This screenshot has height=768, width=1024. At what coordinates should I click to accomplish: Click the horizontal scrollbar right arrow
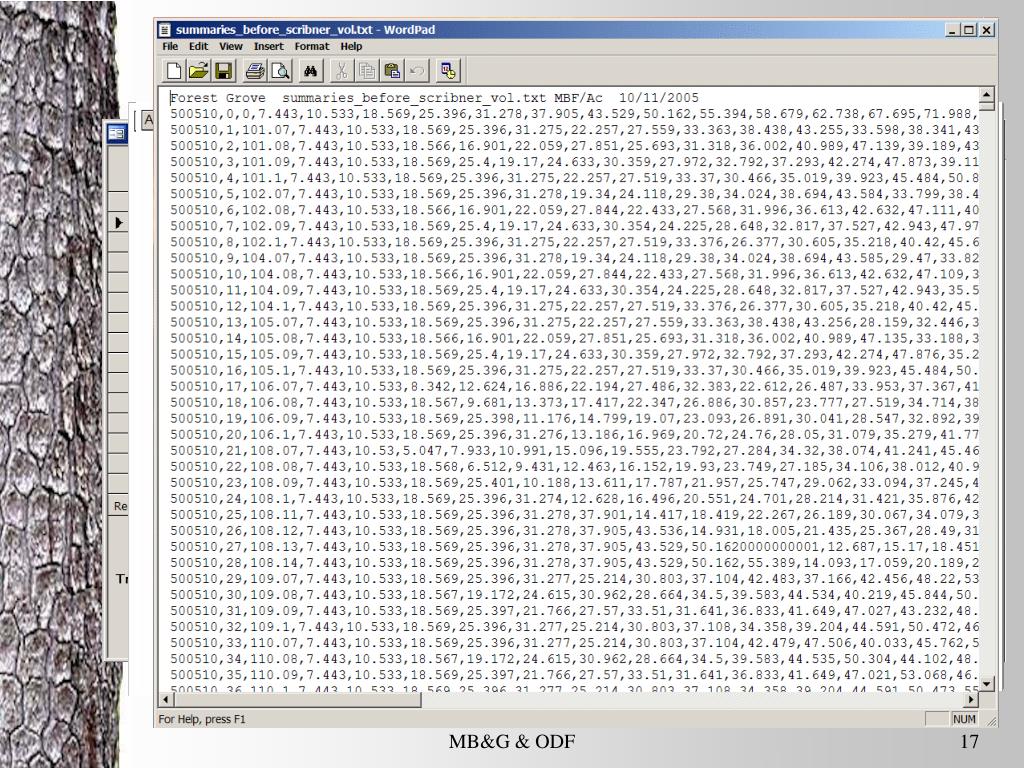pos(971,699)
